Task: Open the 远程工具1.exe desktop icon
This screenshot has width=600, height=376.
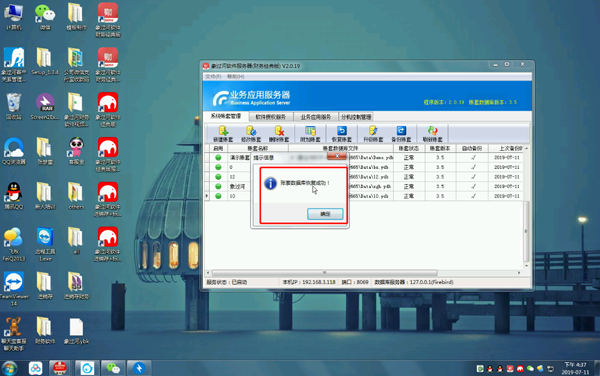Action: 45,244
